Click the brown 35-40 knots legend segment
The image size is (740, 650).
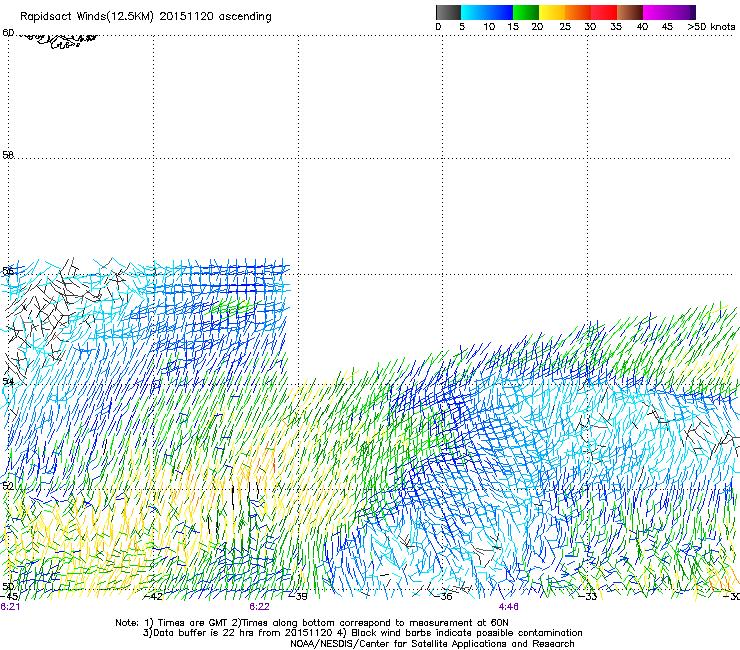pyautogui.click(x=630, y=12)
